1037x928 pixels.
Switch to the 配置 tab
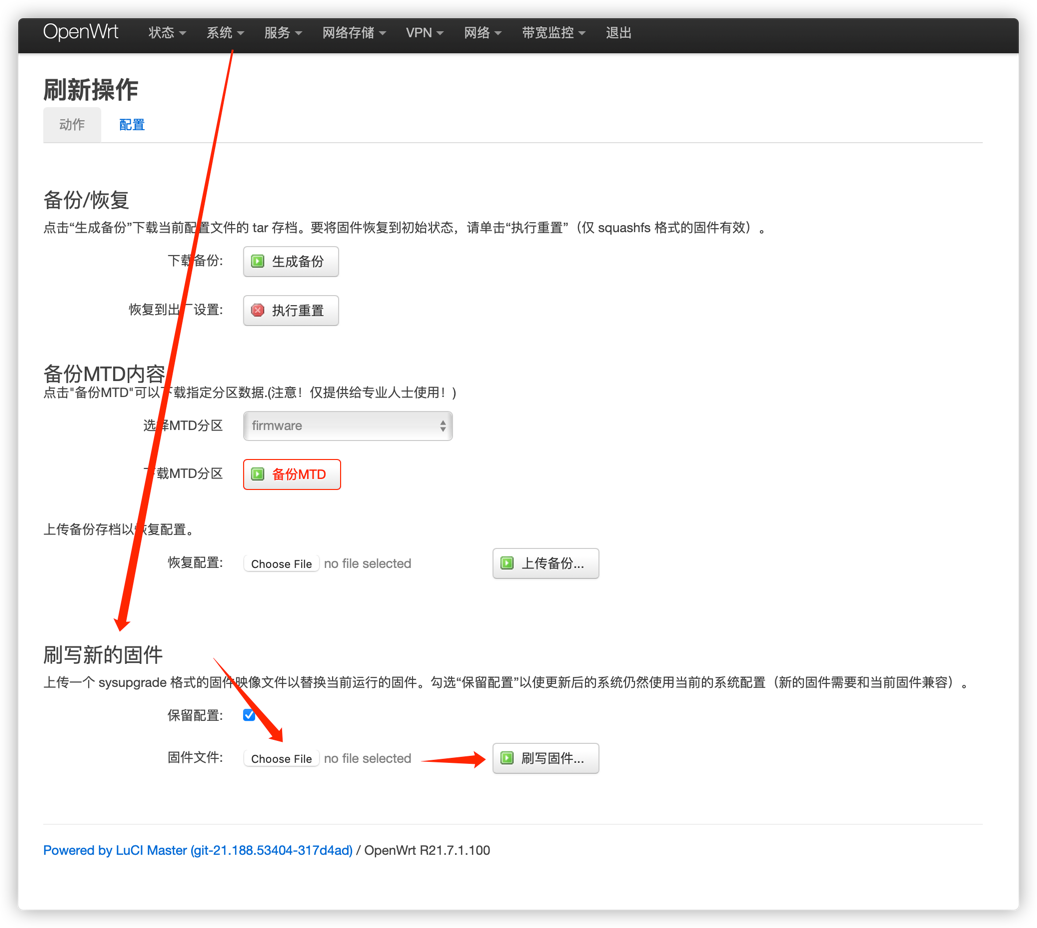coord(132,125)
